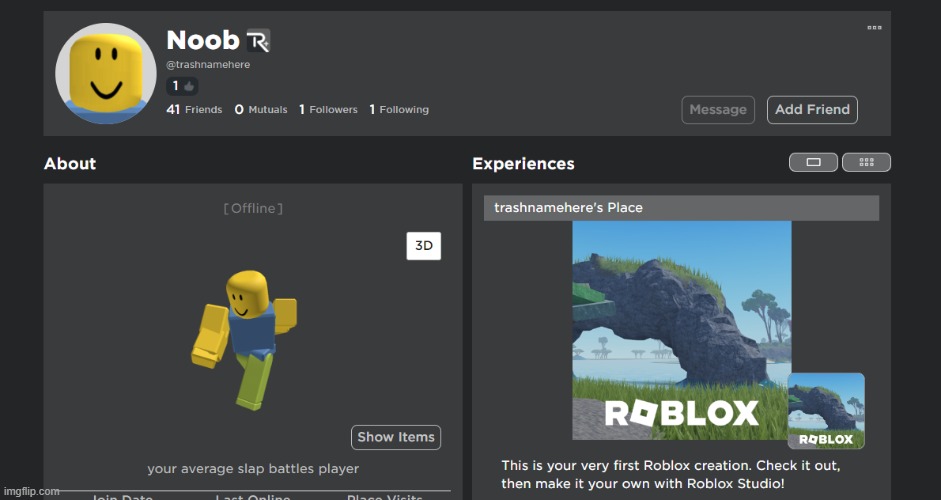Open the 1 Following list
The image size is (941, 500).
[x=399, y=109]
